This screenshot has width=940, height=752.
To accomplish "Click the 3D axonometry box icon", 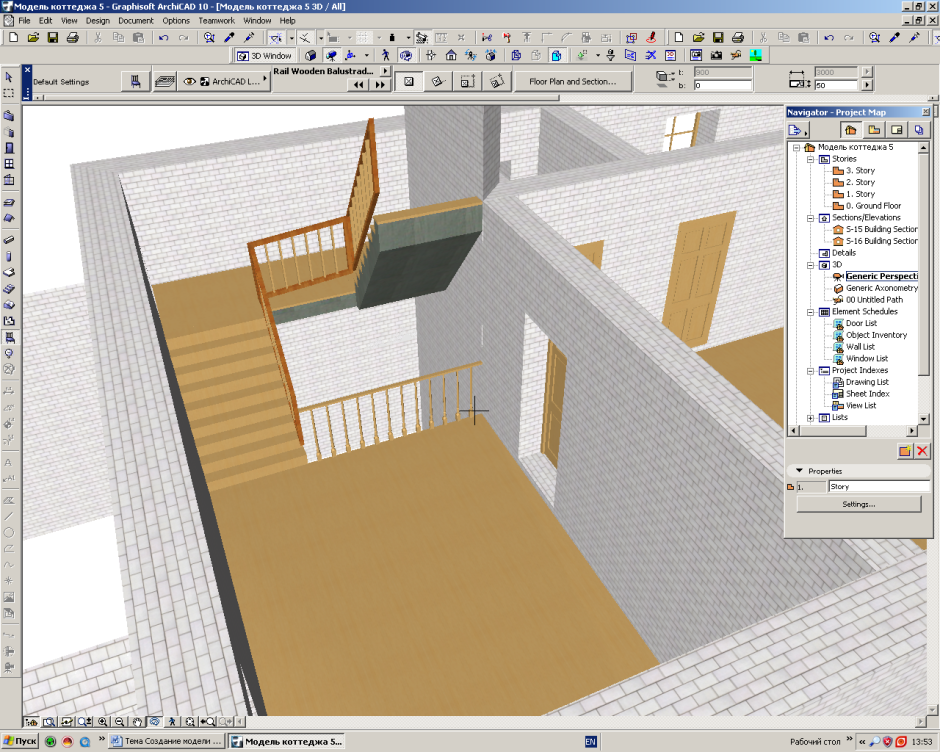I will [311, 56].
